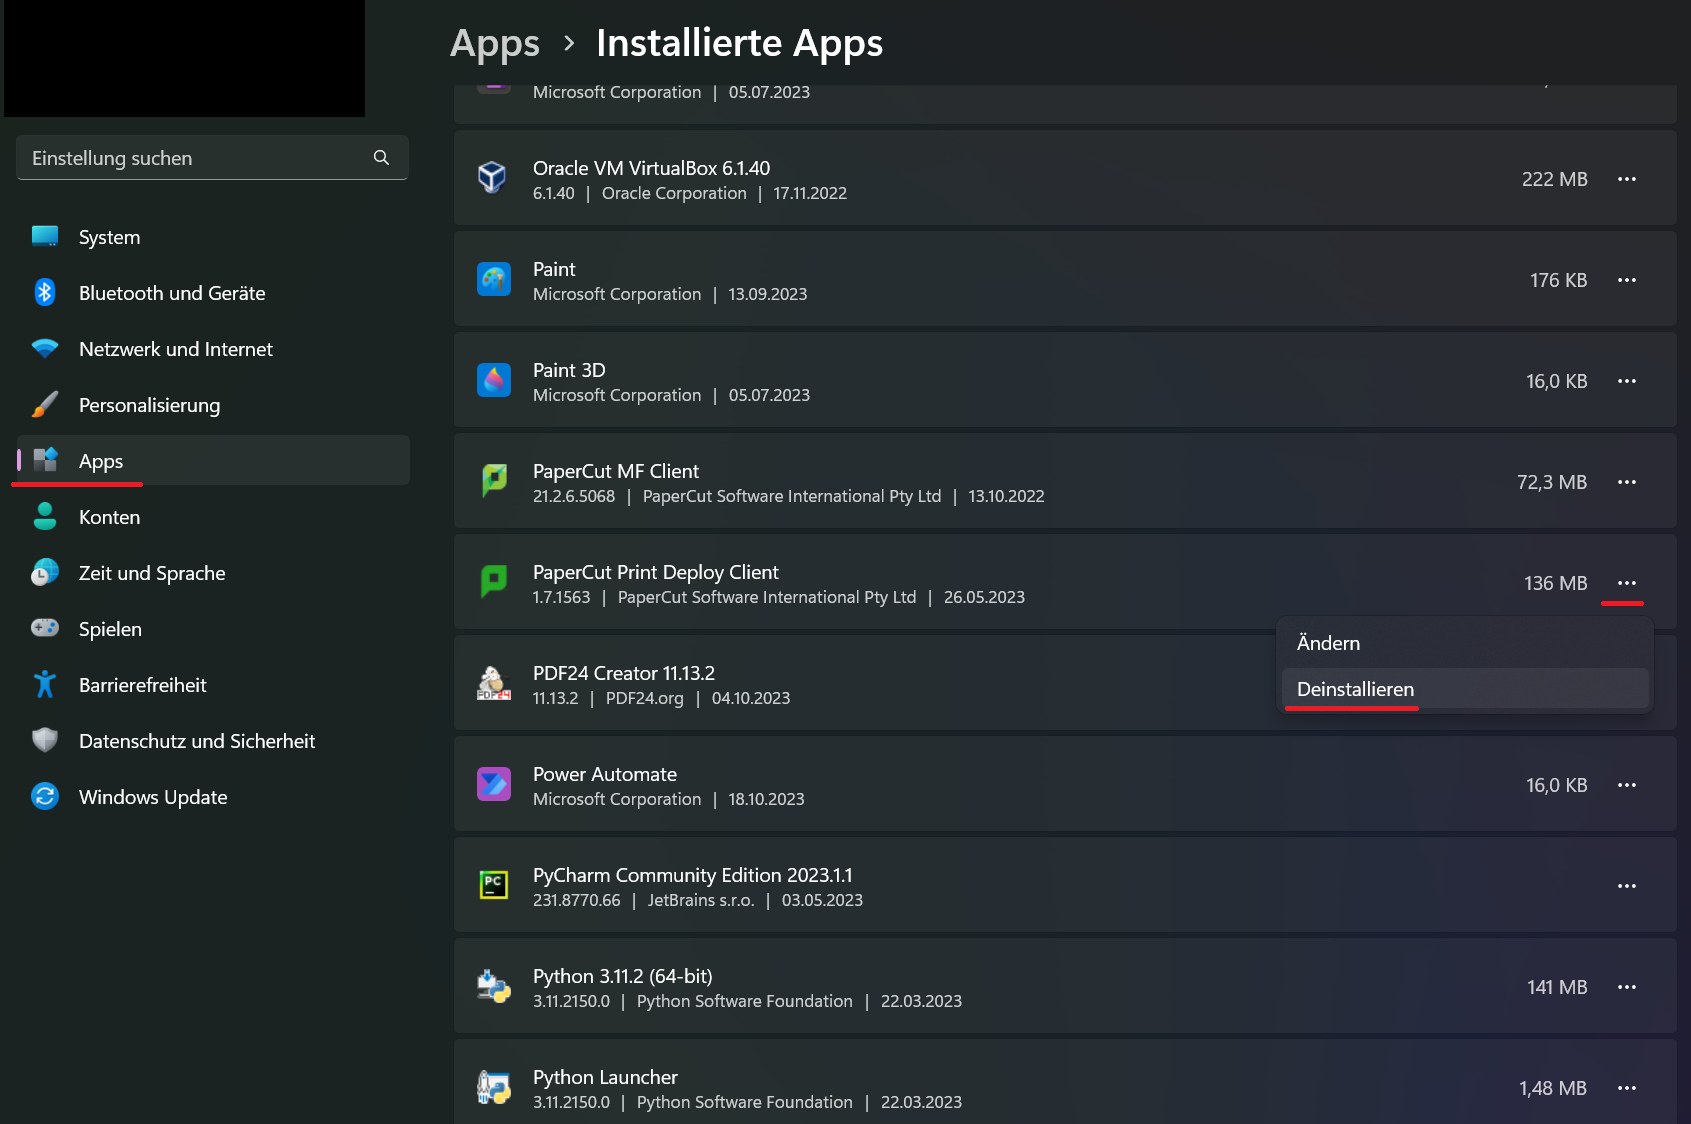Open three-dot menu for Paint 3D
This screenshot has width=1691, height=1124.
point(1627,381)
